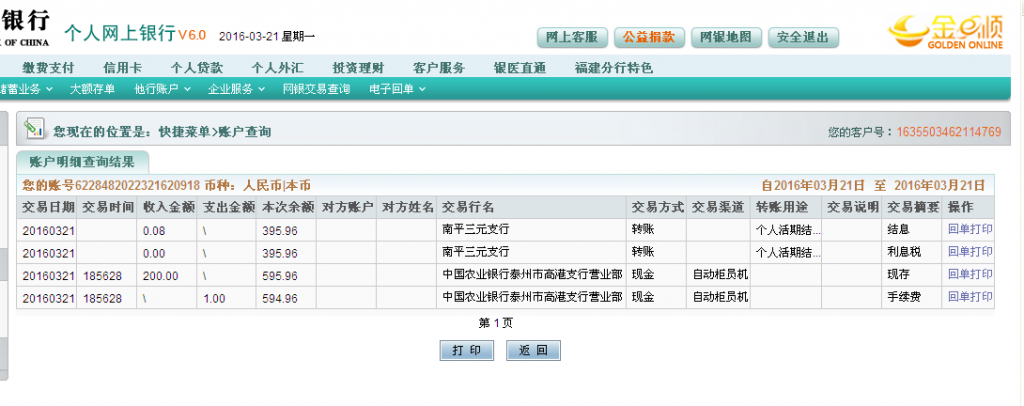Click the 公益捐款 charity donation button
1024x406 pixels.
tap(648, 37)
